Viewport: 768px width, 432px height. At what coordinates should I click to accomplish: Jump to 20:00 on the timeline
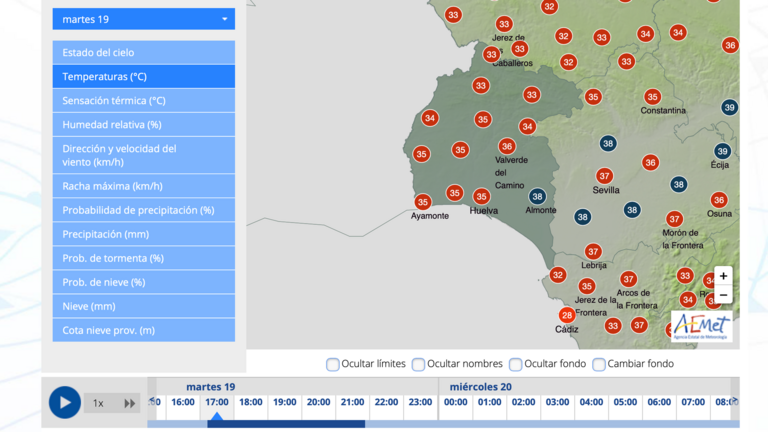tap(318, 402)
